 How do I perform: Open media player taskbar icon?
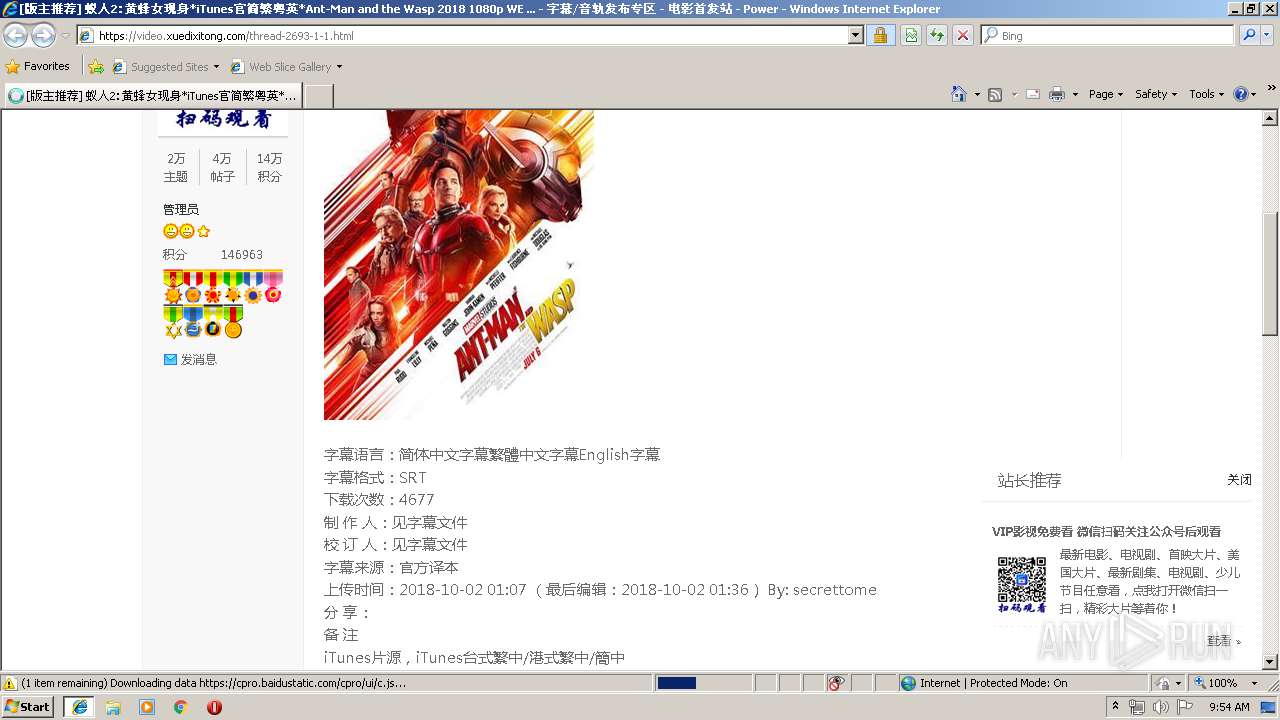tap(147, 707)
